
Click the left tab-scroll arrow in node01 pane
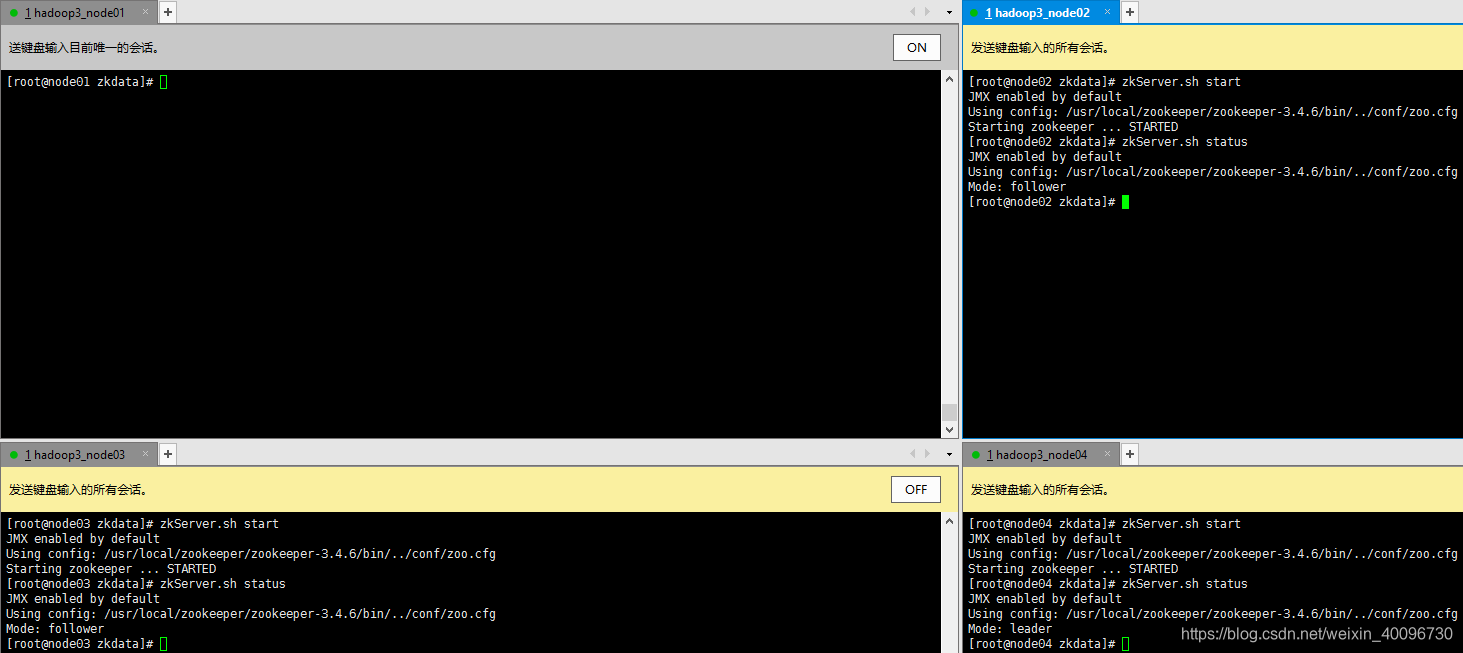[913, 12]
